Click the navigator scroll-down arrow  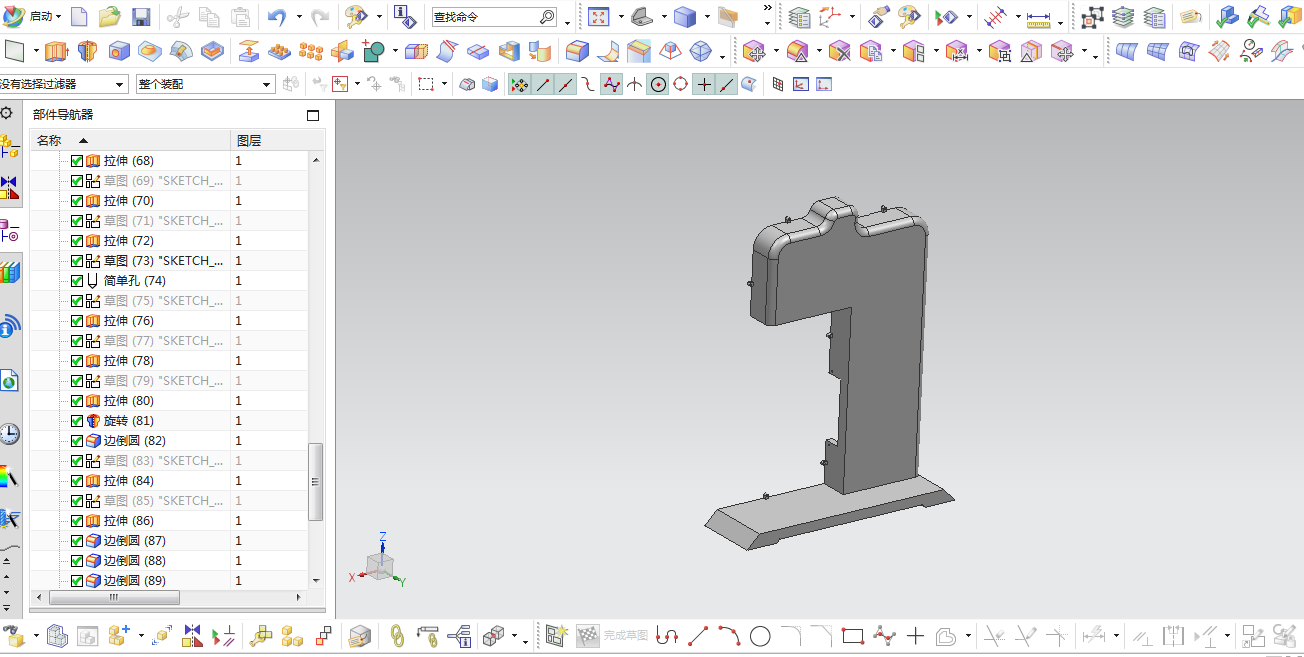pos(316,580)
